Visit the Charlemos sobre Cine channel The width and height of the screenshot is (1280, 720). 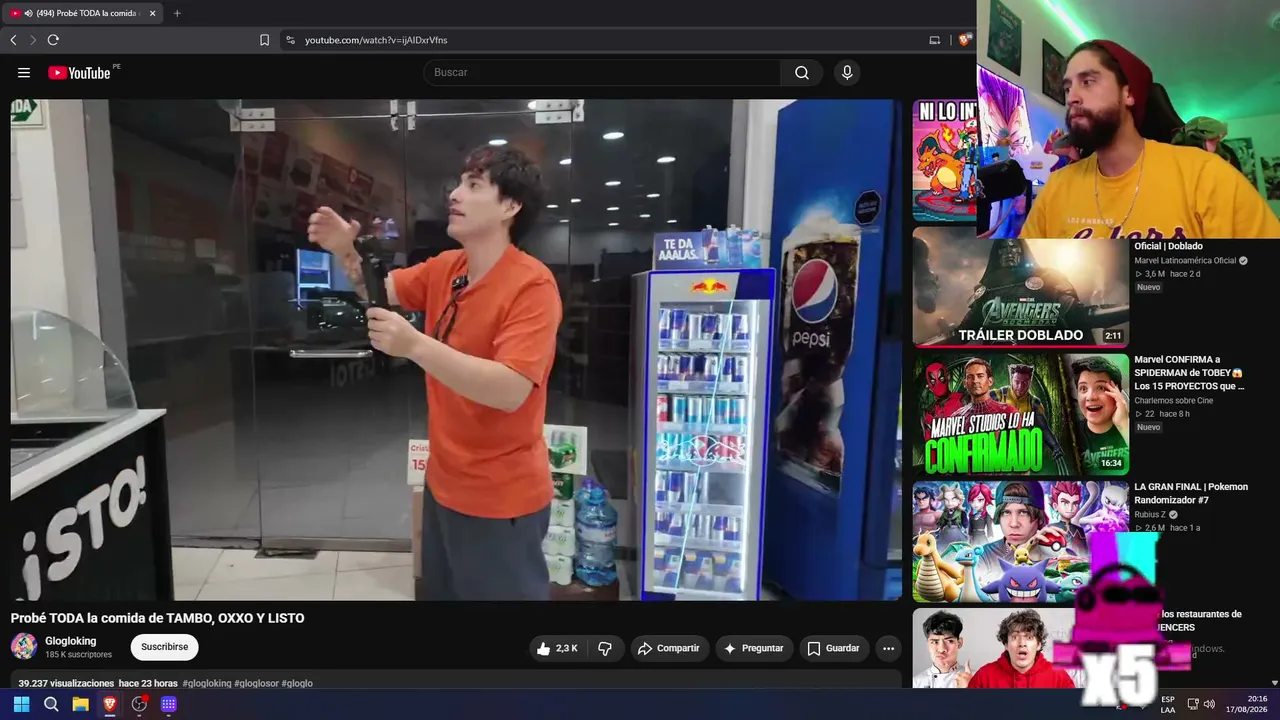[1173, 401]
